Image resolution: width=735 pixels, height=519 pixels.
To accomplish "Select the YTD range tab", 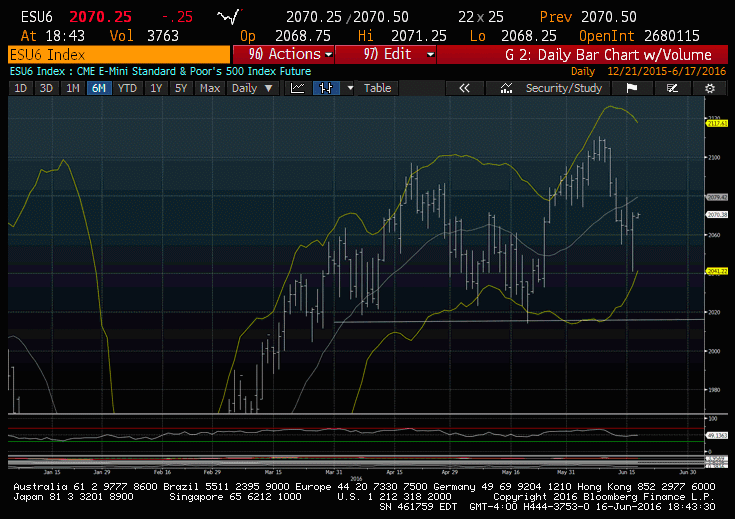I will pos(127,88).
